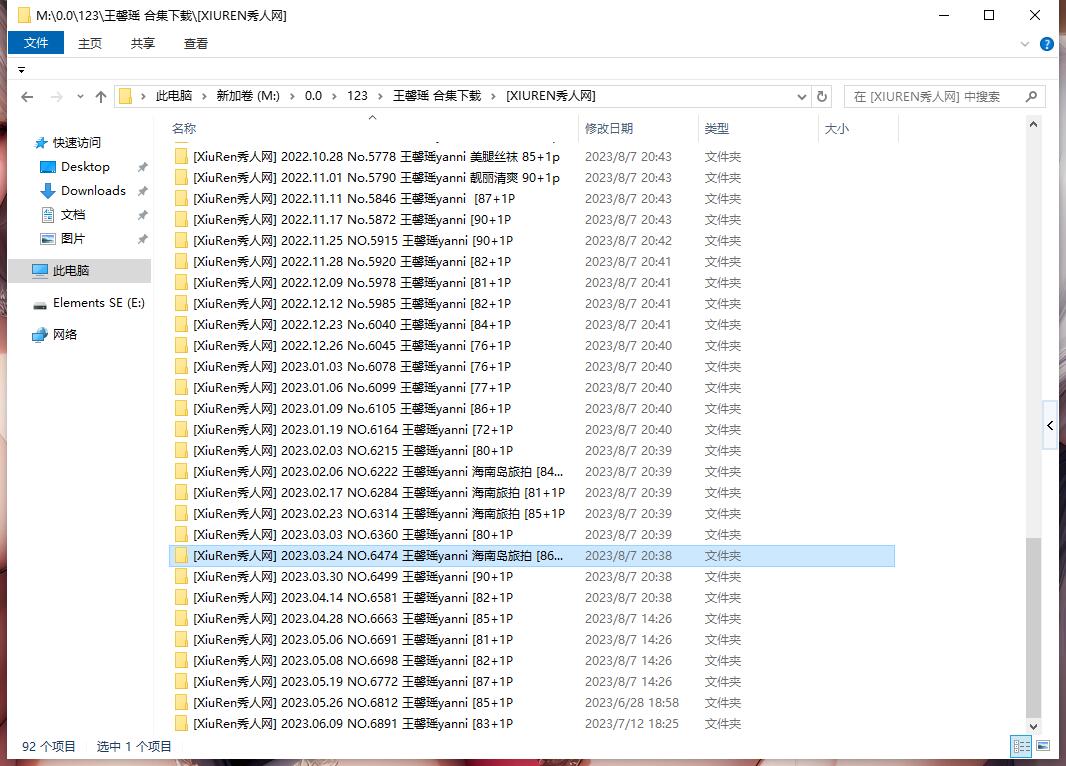1066x766 pixels.
Task: Go back with the left arrow
Action: click(27, 97)
